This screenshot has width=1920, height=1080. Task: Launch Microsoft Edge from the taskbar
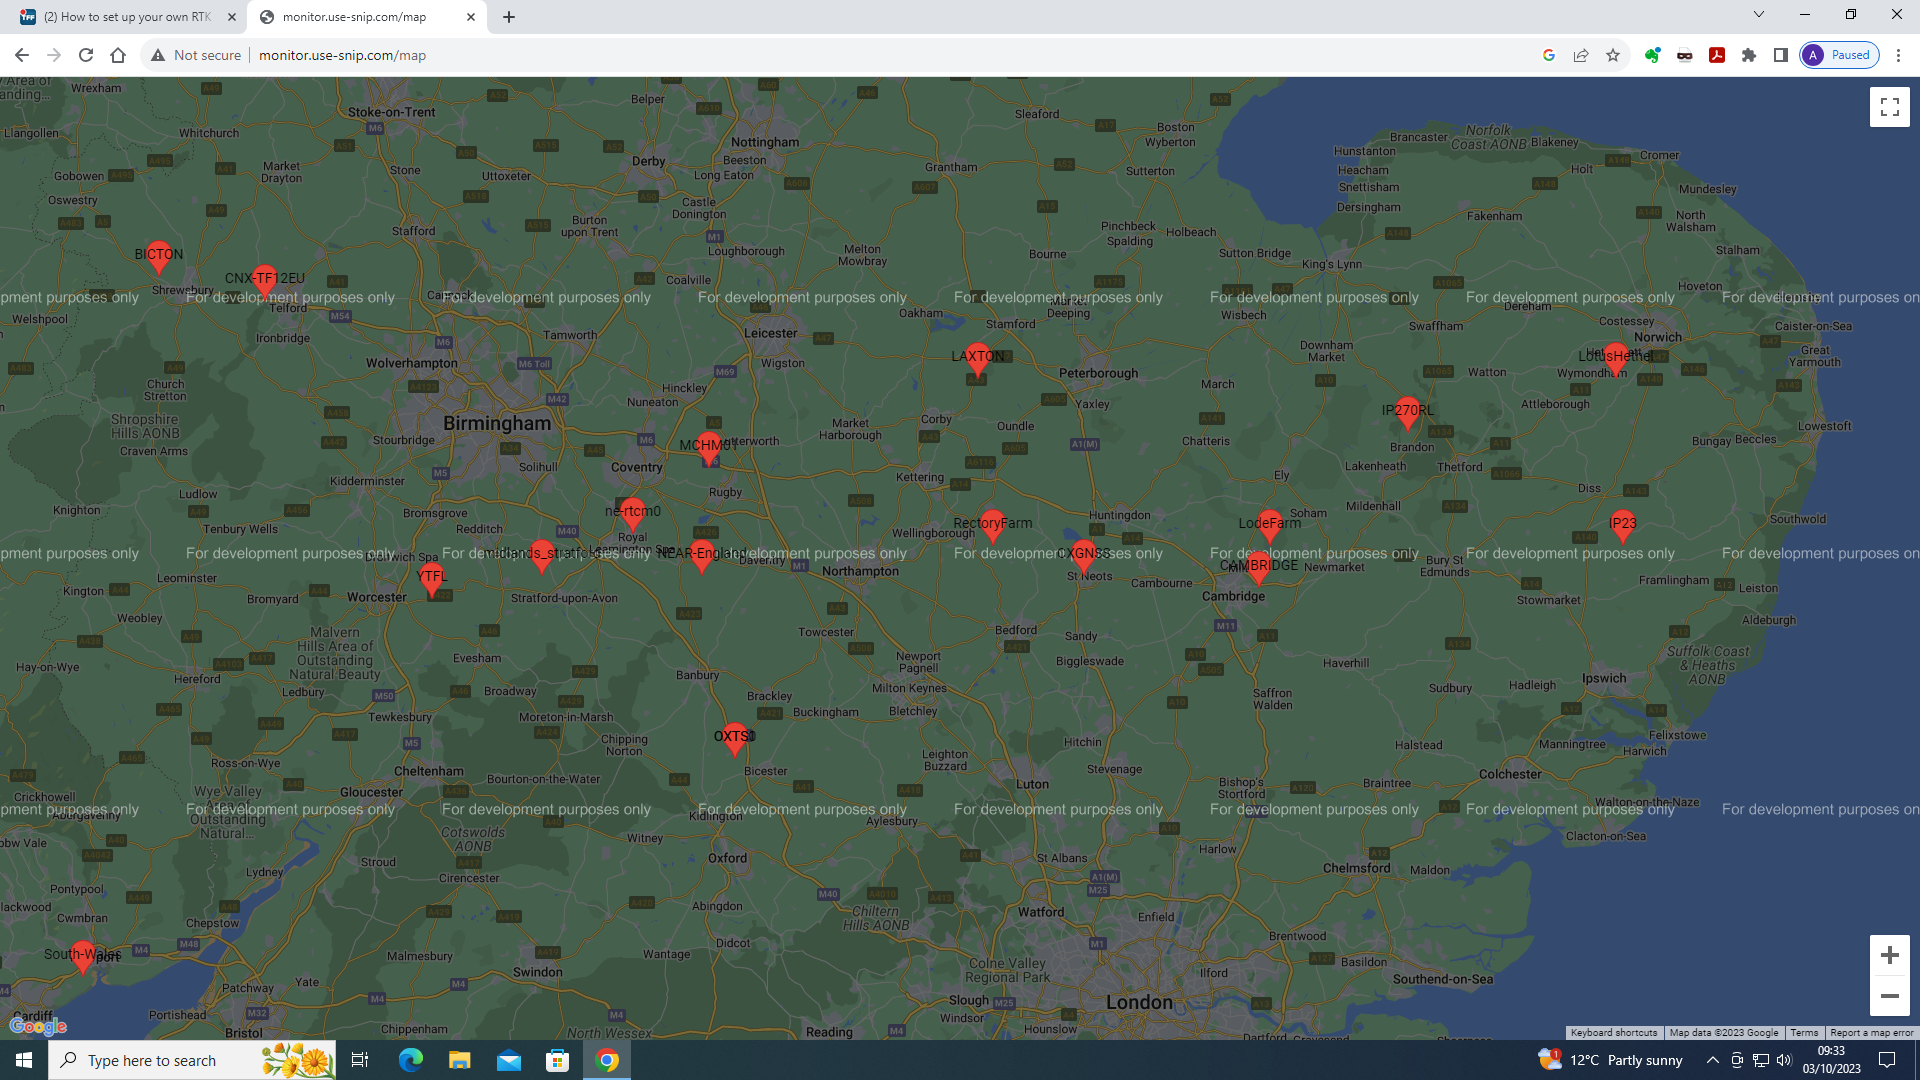click(x=410, y=1060)
